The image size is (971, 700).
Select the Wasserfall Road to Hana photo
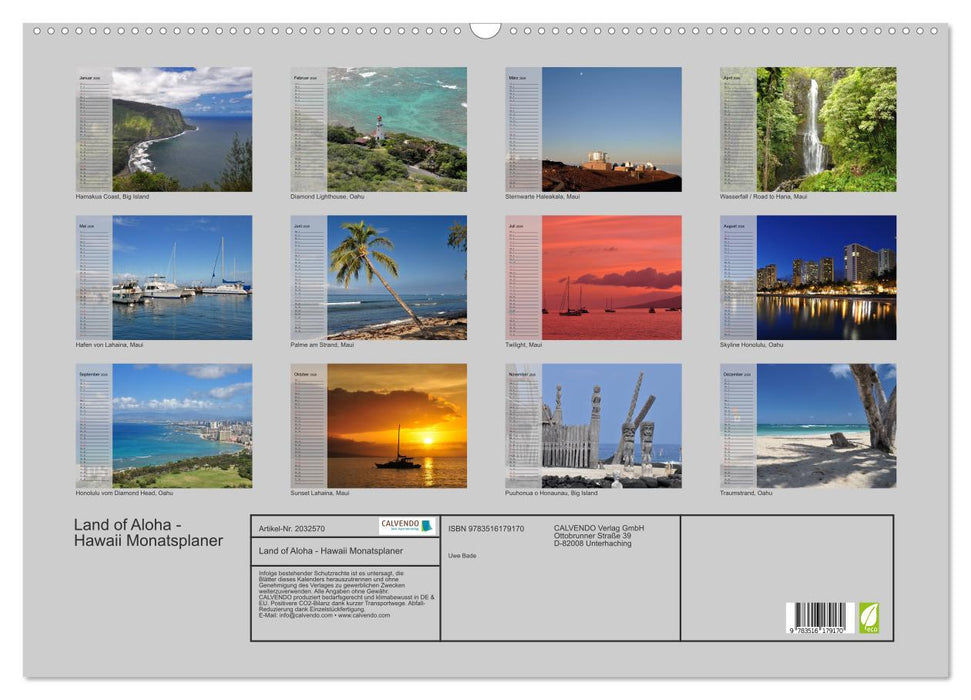(826, 129)
